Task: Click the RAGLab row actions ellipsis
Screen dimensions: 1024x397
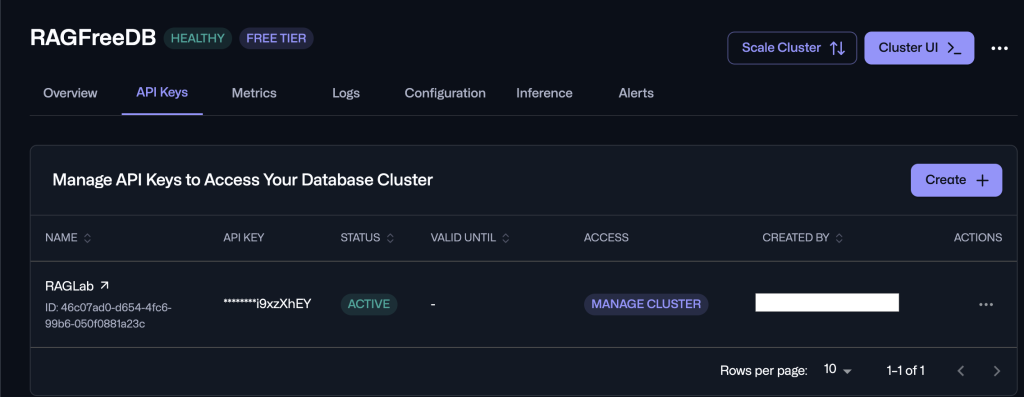Action: [985, 304]
